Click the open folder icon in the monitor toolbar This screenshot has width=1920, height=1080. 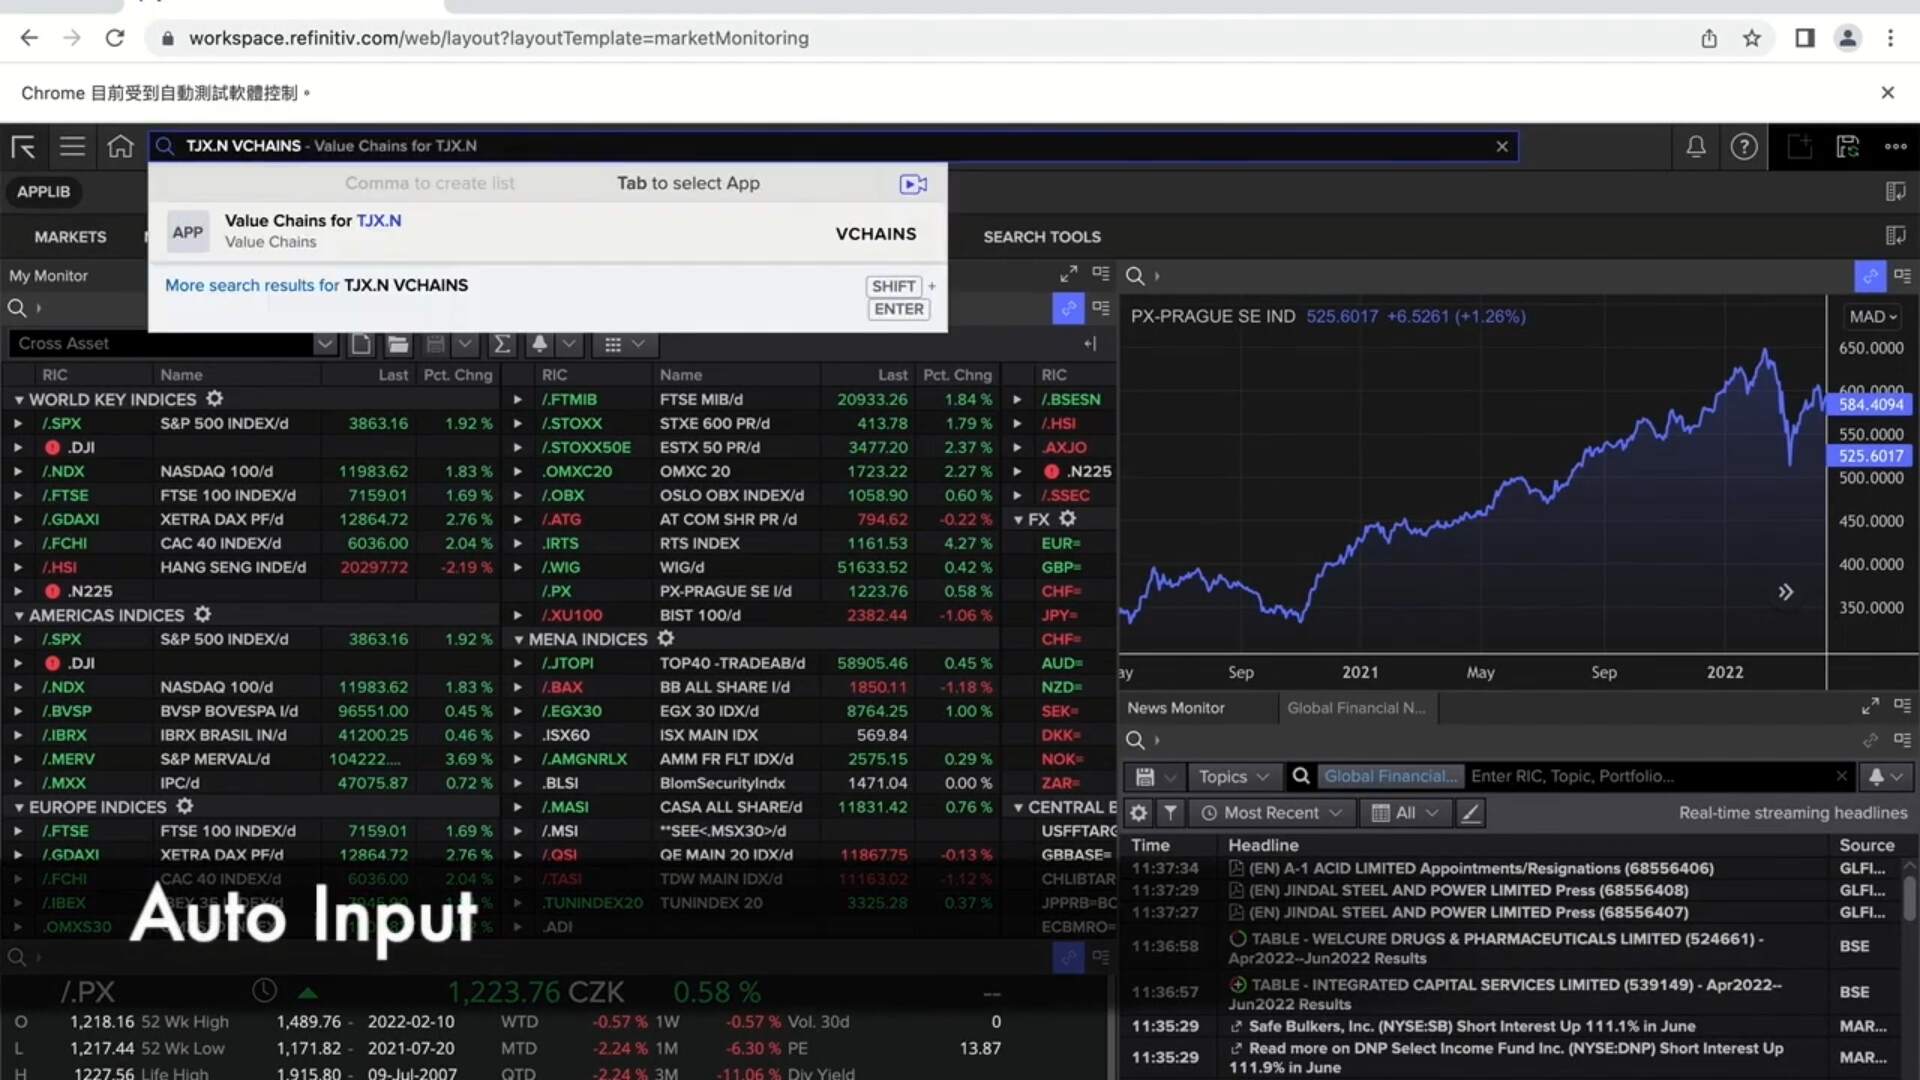pyautogui.click(x=398, y=344)
